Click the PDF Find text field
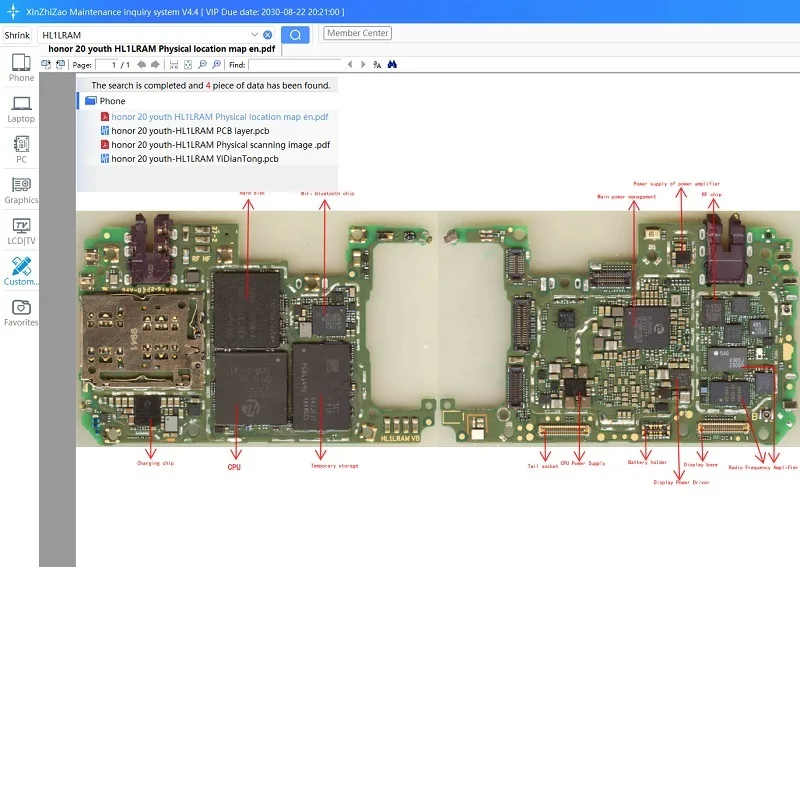This screenshot has width=800, height=800. 294,64
